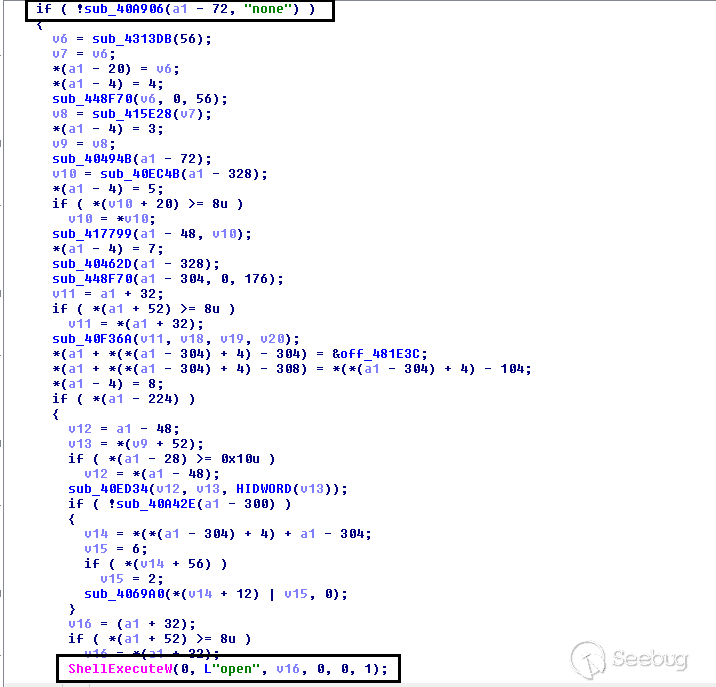This screenshot has height=687, width=716.
Task: Click sub_40ED34(v12, v13, HIDWORD(v13)) call
Action: coord(208,489)
